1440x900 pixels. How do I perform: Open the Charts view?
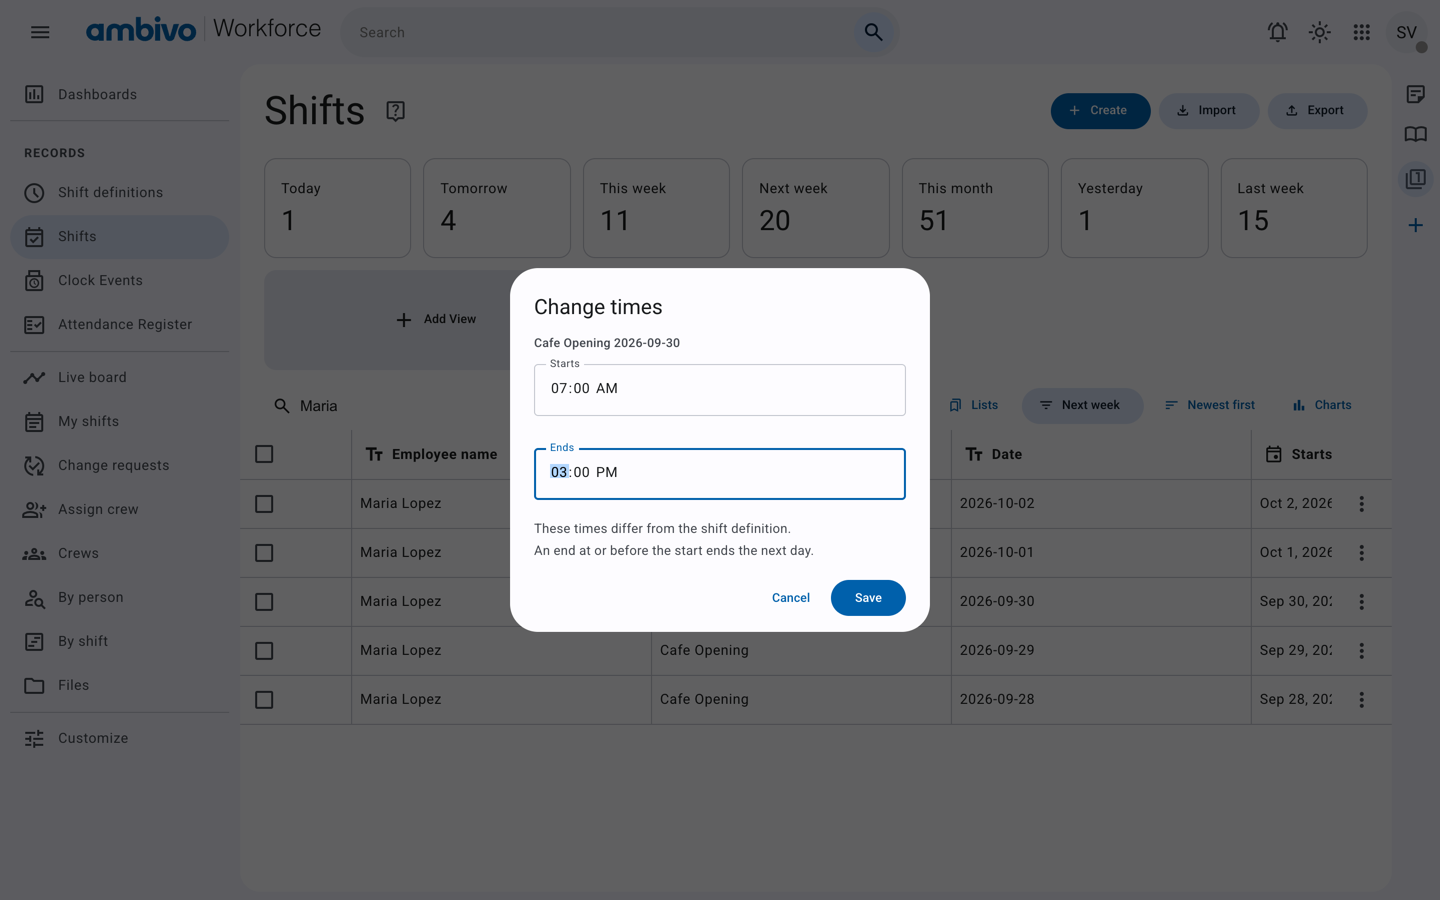pos(1322,406)
